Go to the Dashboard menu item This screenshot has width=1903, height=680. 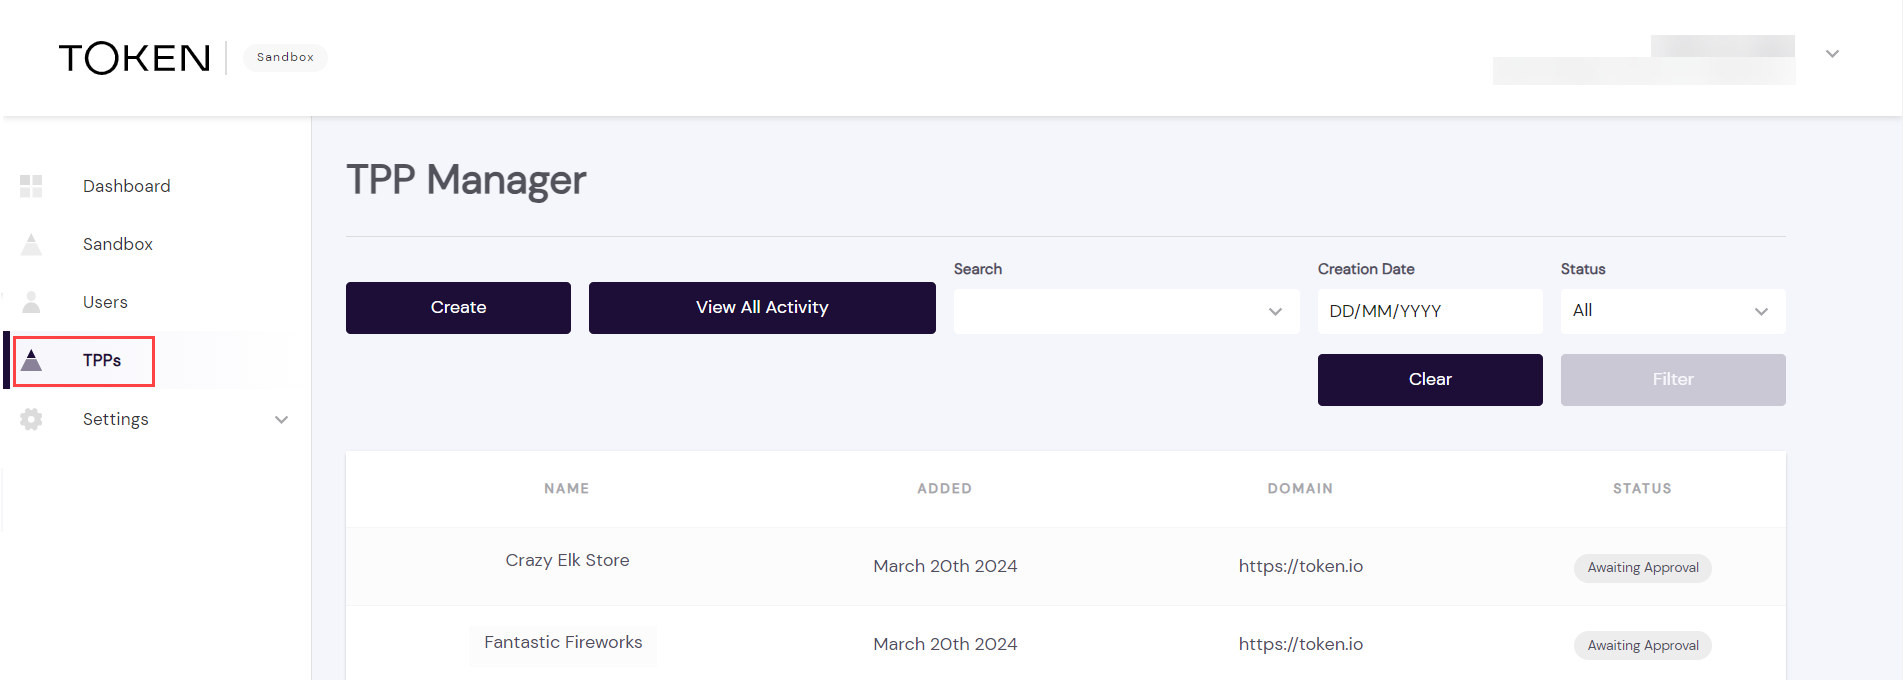(126, 186)
